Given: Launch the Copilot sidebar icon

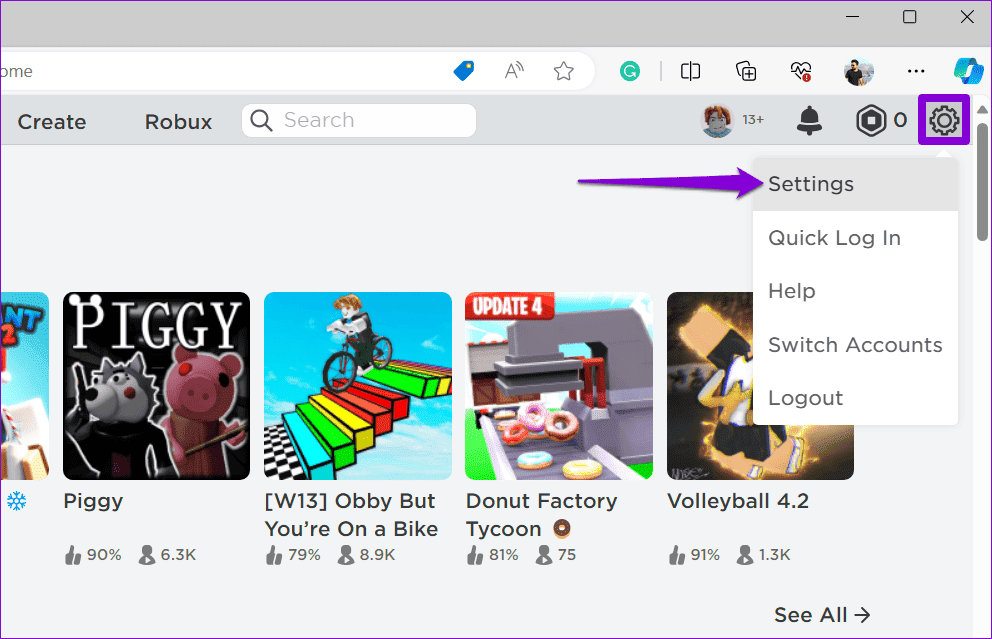Looking at the screenshot, I should tap(969, 71).
